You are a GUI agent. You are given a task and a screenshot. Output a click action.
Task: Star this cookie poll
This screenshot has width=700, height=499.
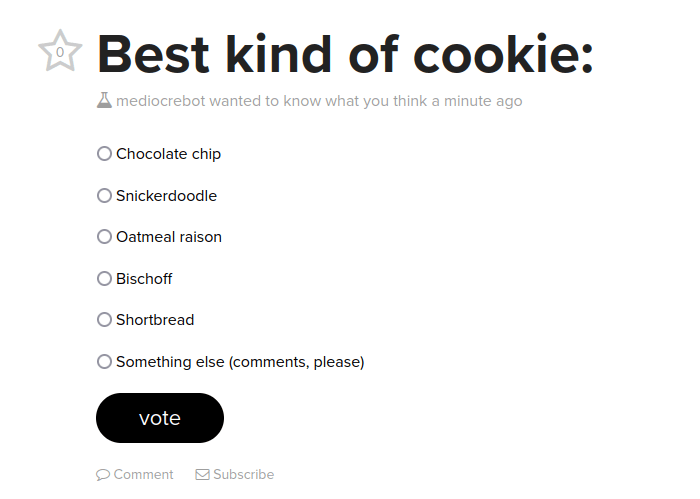coord(59,51)
